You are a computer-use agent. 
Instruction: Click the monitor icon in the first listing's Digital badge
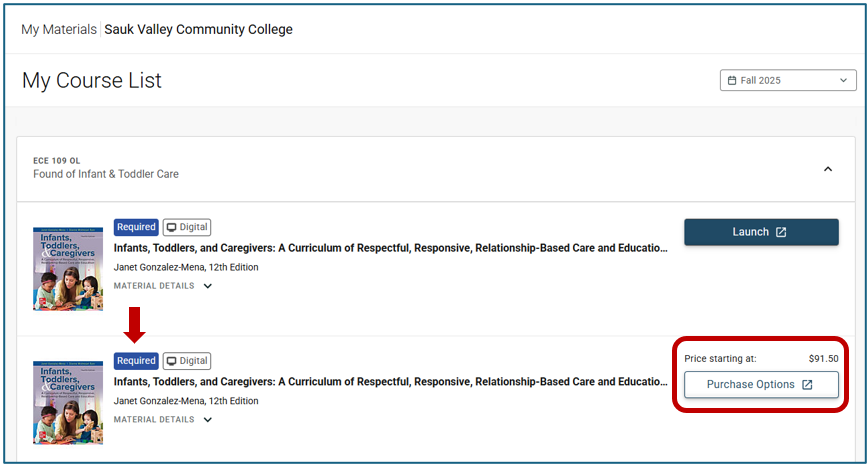(x=171, y=227)
